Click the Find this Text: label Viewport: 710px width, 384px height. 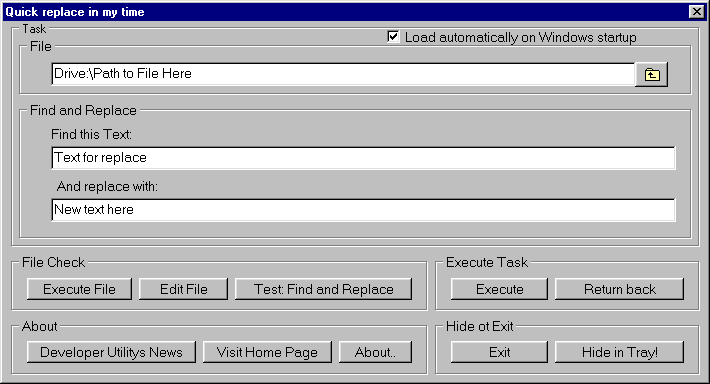point(91,134)
